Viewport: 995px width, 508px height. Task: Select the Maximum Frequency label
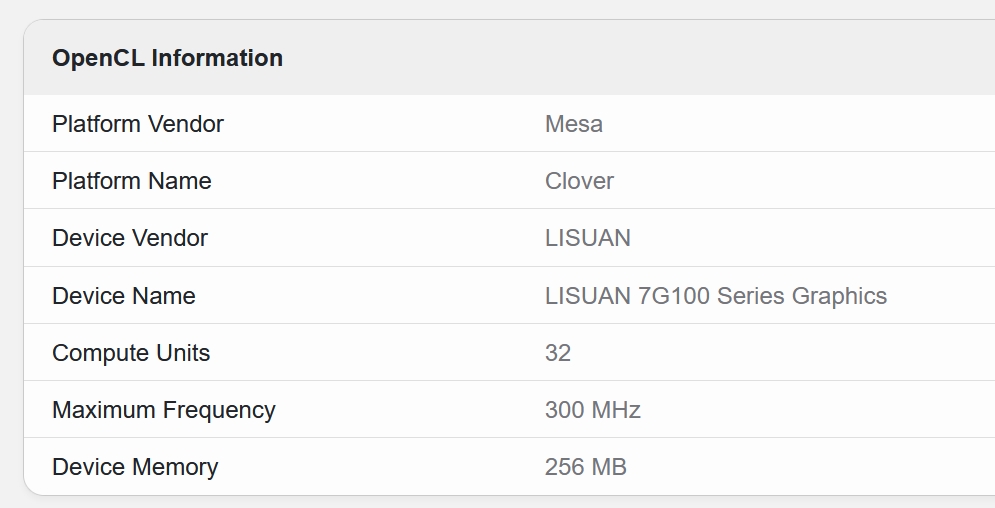pyautogui.click(x=164, y=410)
